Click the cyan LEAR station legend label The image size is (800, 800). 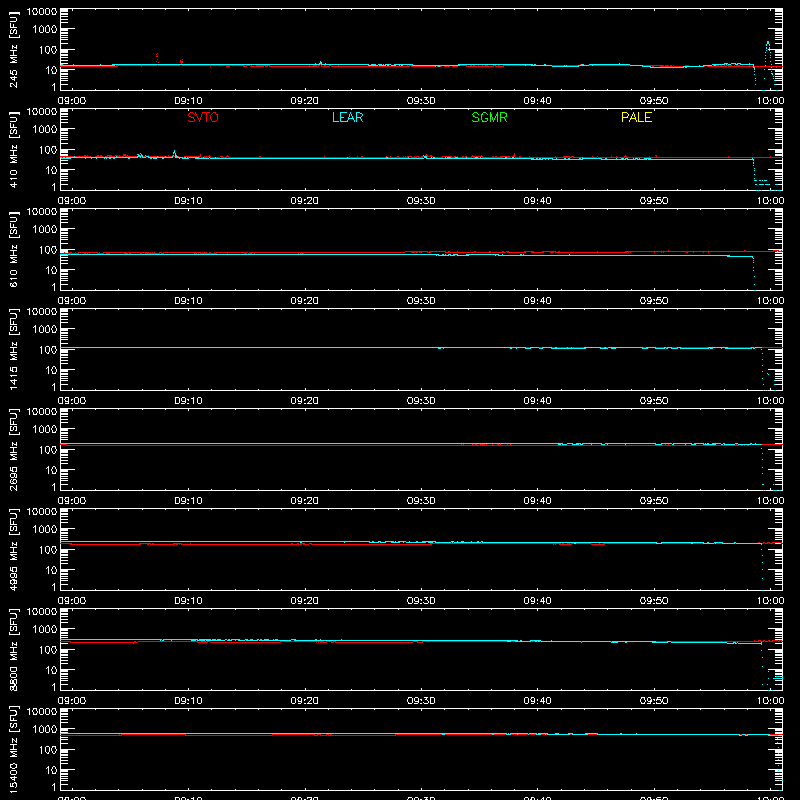[x=347, y=117]
